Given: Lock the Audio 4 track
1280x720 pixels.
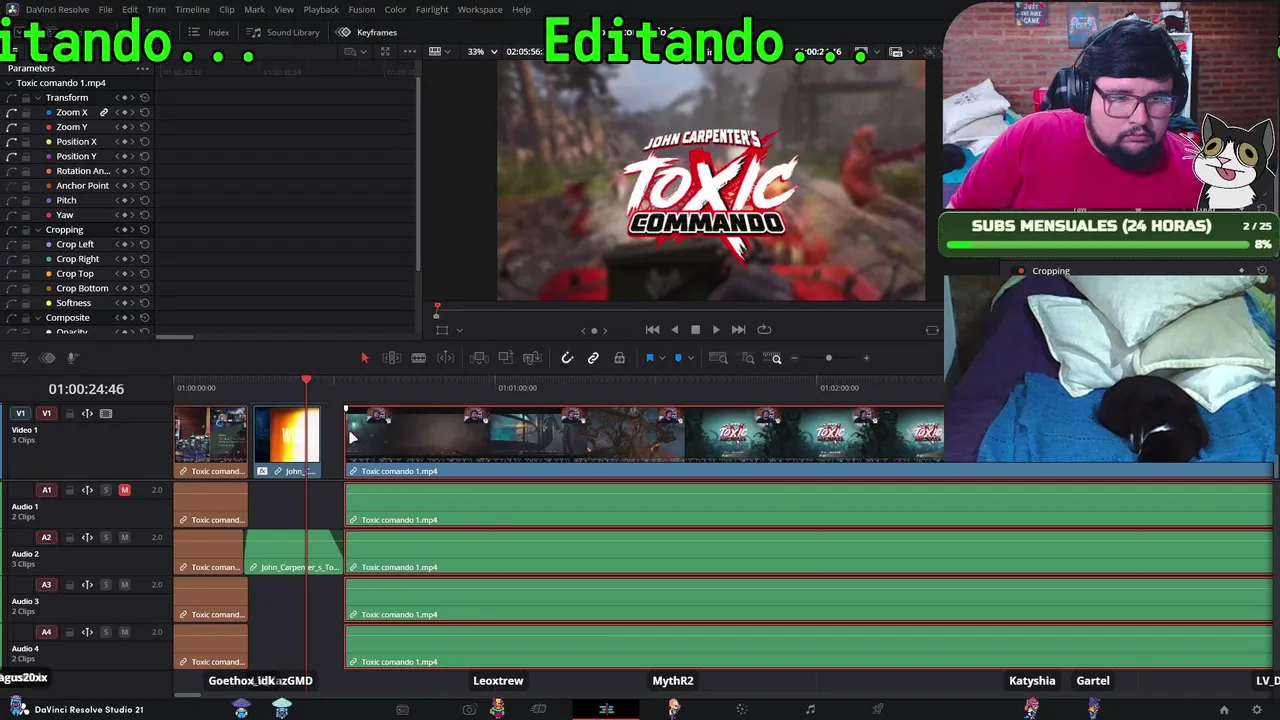Looking at the screenshot, I should click(69, 632).
